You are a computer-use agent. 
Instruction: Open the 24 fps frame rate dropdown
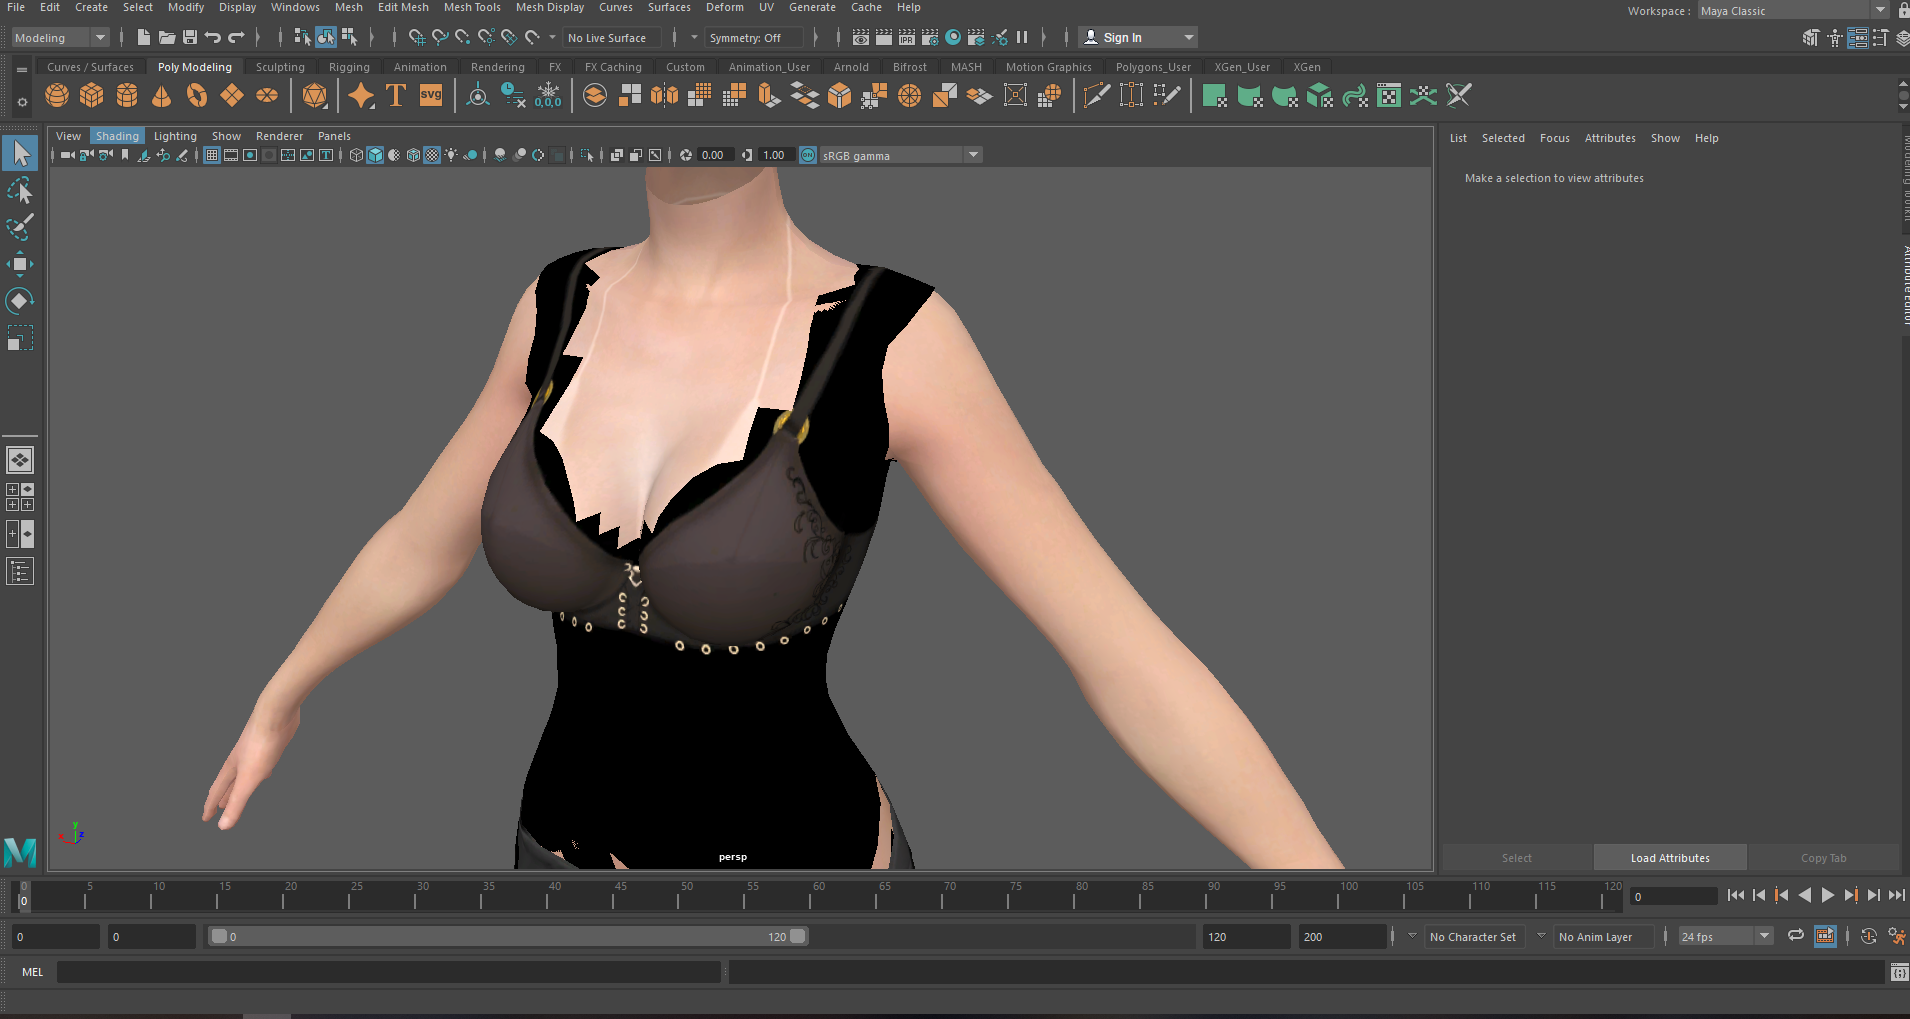[1764, 937]
